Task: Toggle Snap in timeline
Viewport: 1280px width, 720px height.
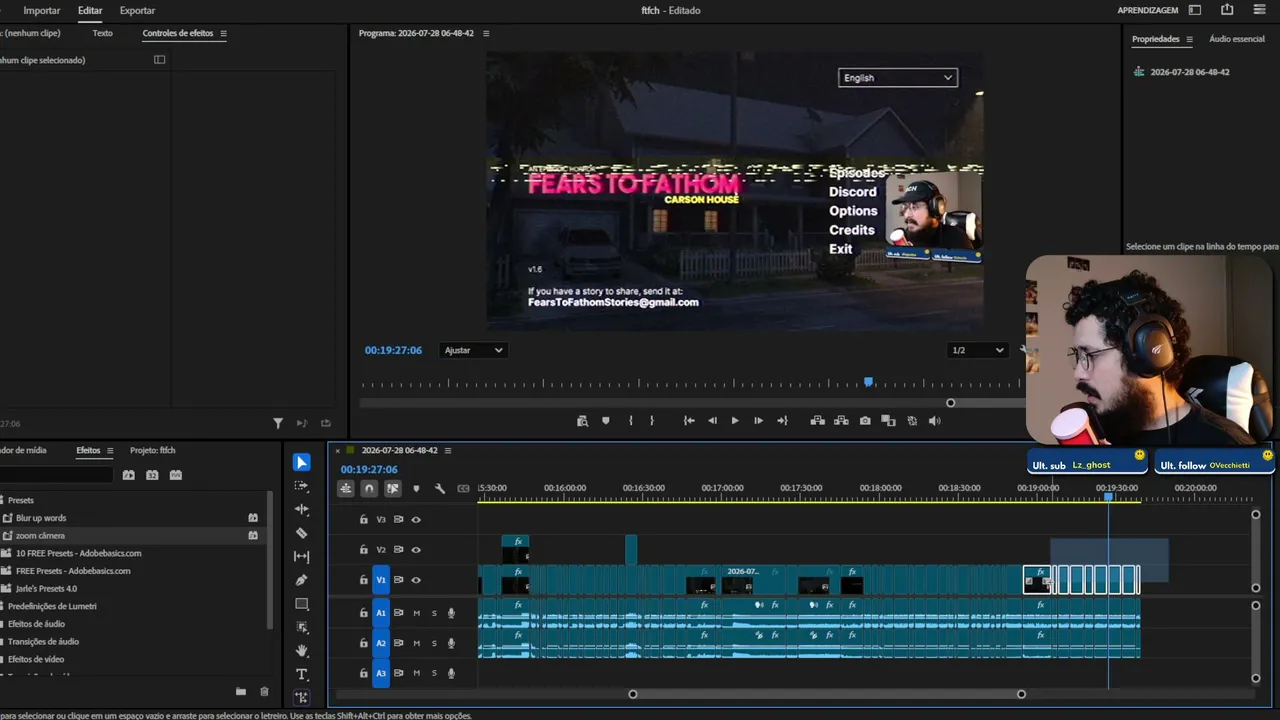Action: (x=369, y=488)
